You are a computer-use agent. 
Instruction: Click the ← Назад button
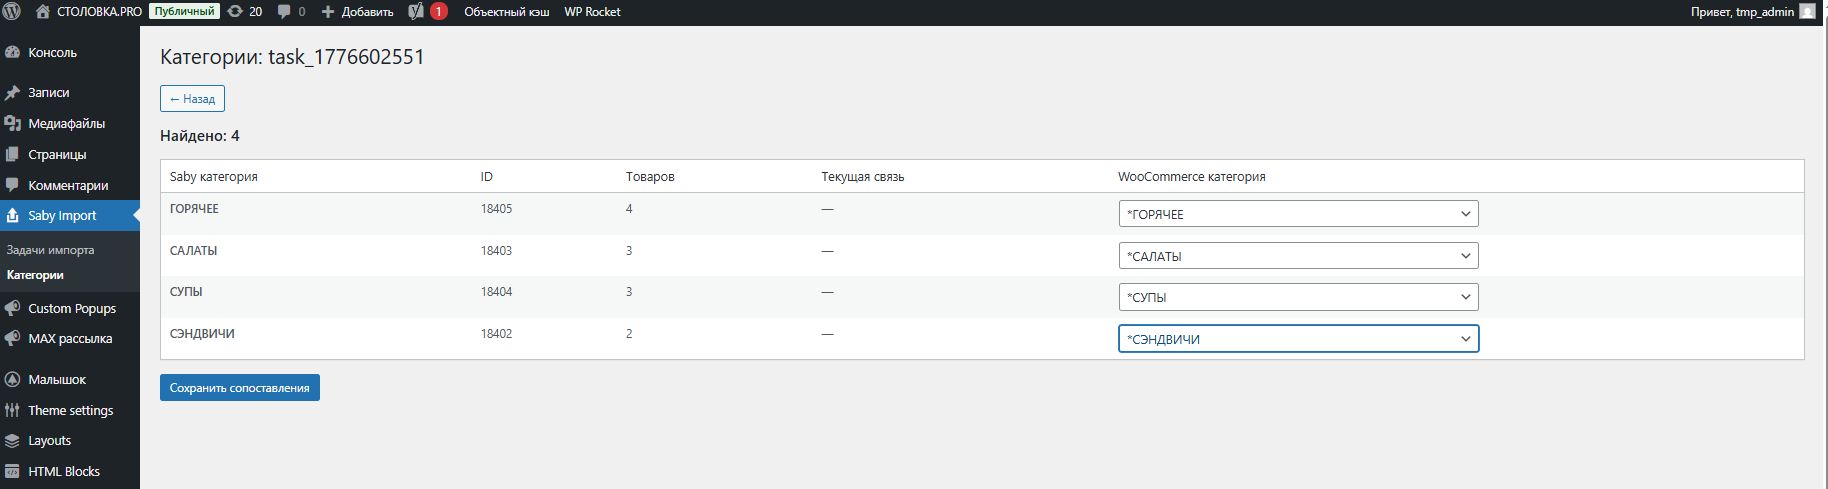192,99
